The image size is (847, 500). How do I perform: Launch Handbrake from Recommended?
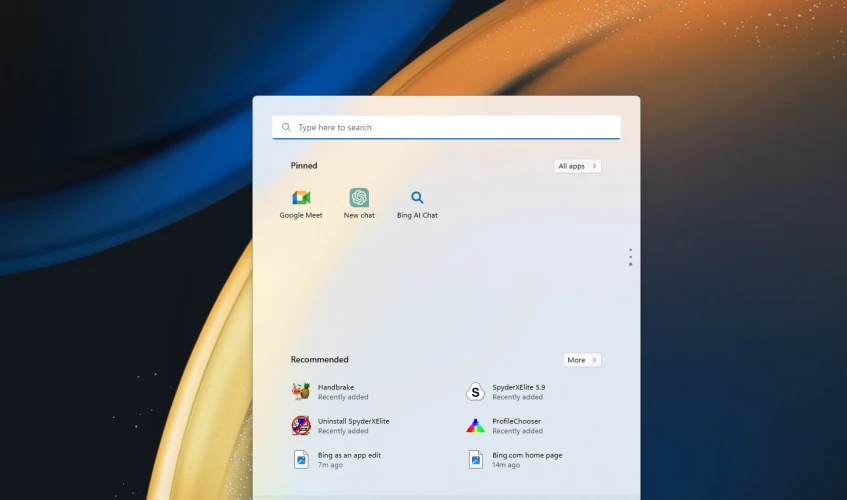[x=301, y=392]
